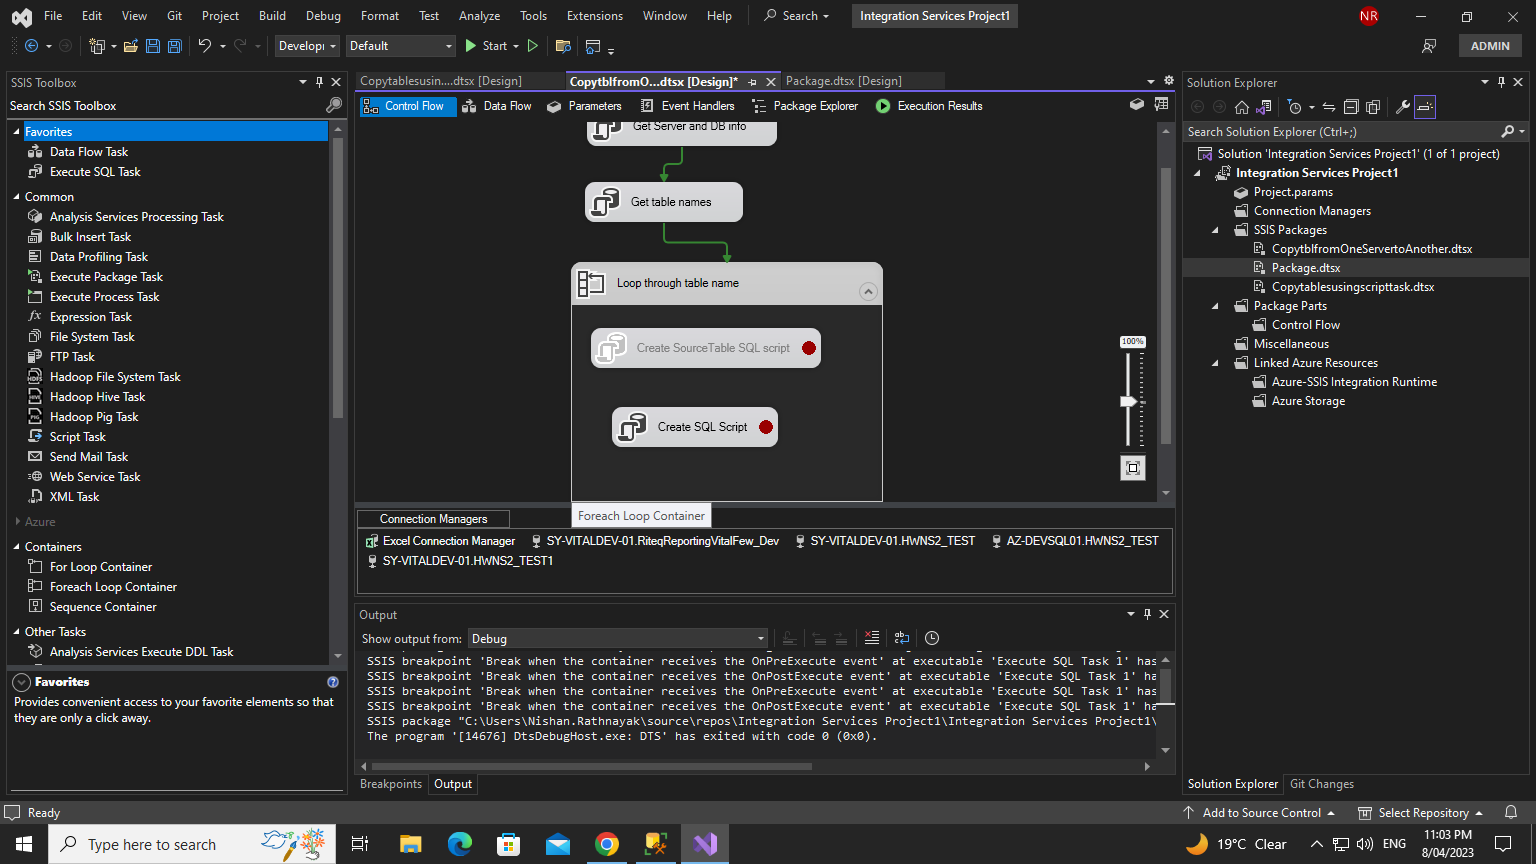1536x864 pixels.
Task: Collapse Linked Azure Resources node
Action: (x=1216, y=363)
